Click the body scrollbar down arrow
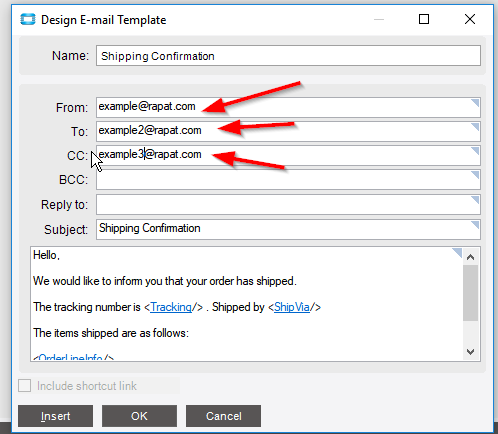The width and height of the screenshot is (498, 434). coord(471,352)
